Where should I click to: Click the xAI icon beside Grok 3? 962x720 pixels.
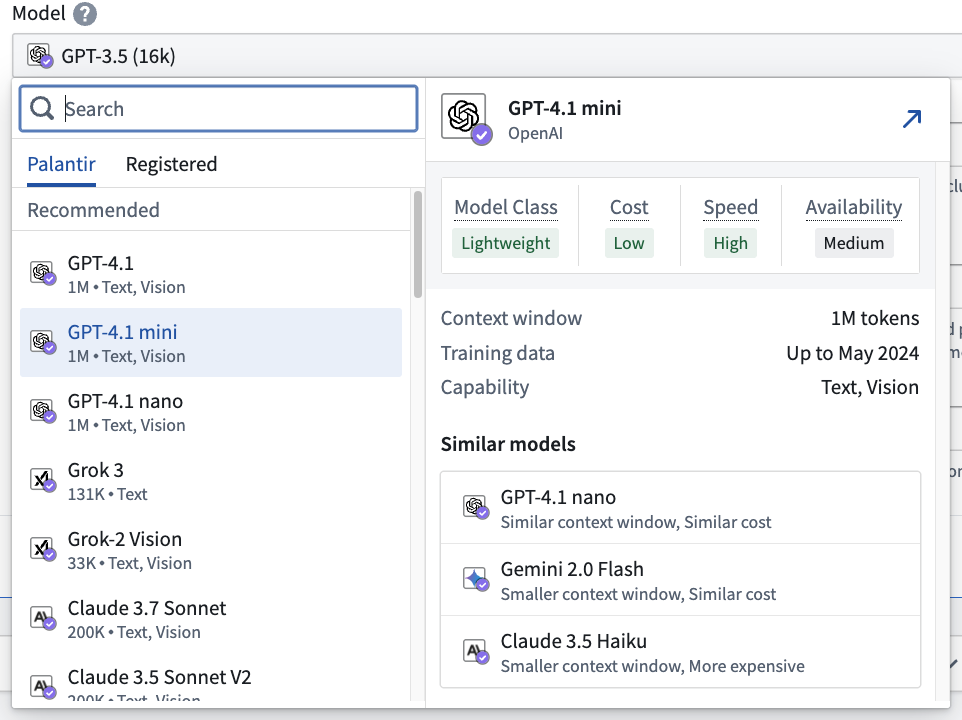(43, 480)
